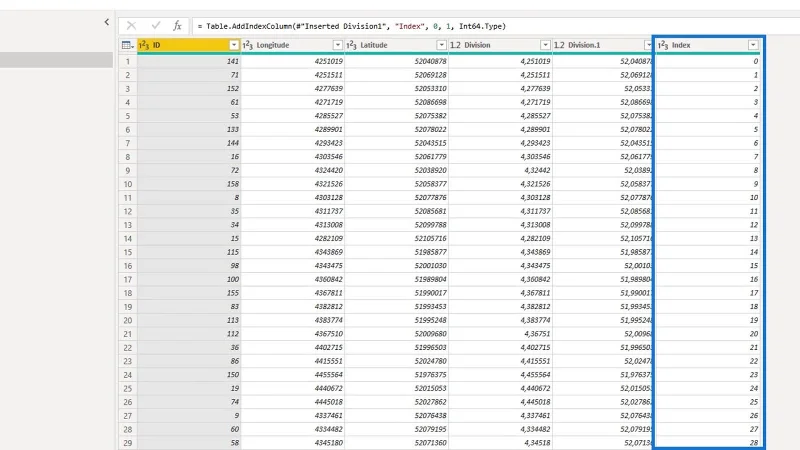Click the Index column data type icon

pos(663,45)
